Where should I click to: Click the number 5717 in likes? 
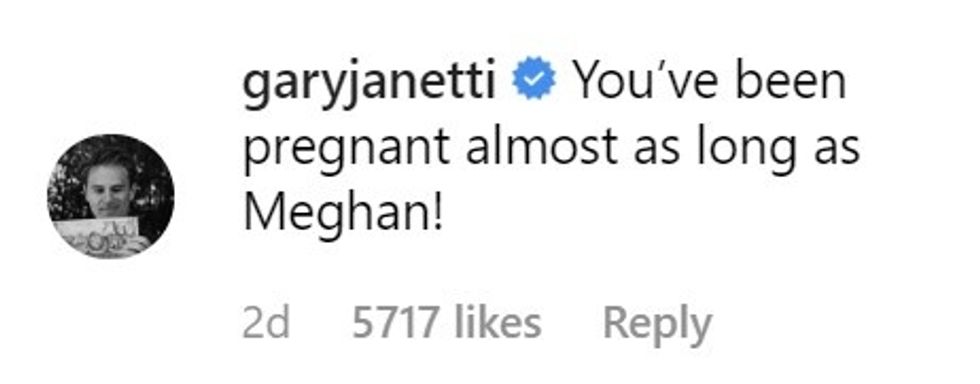pyautogui.click(x=394, y=323)
